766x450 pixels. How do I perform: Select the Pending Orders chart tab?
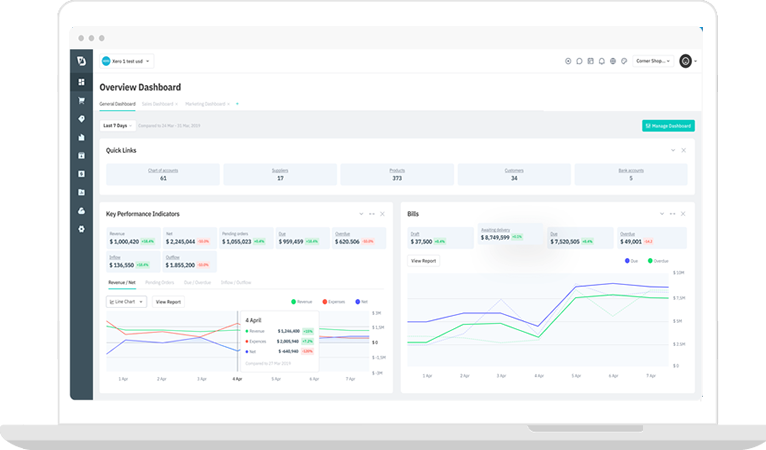point(162,283)
